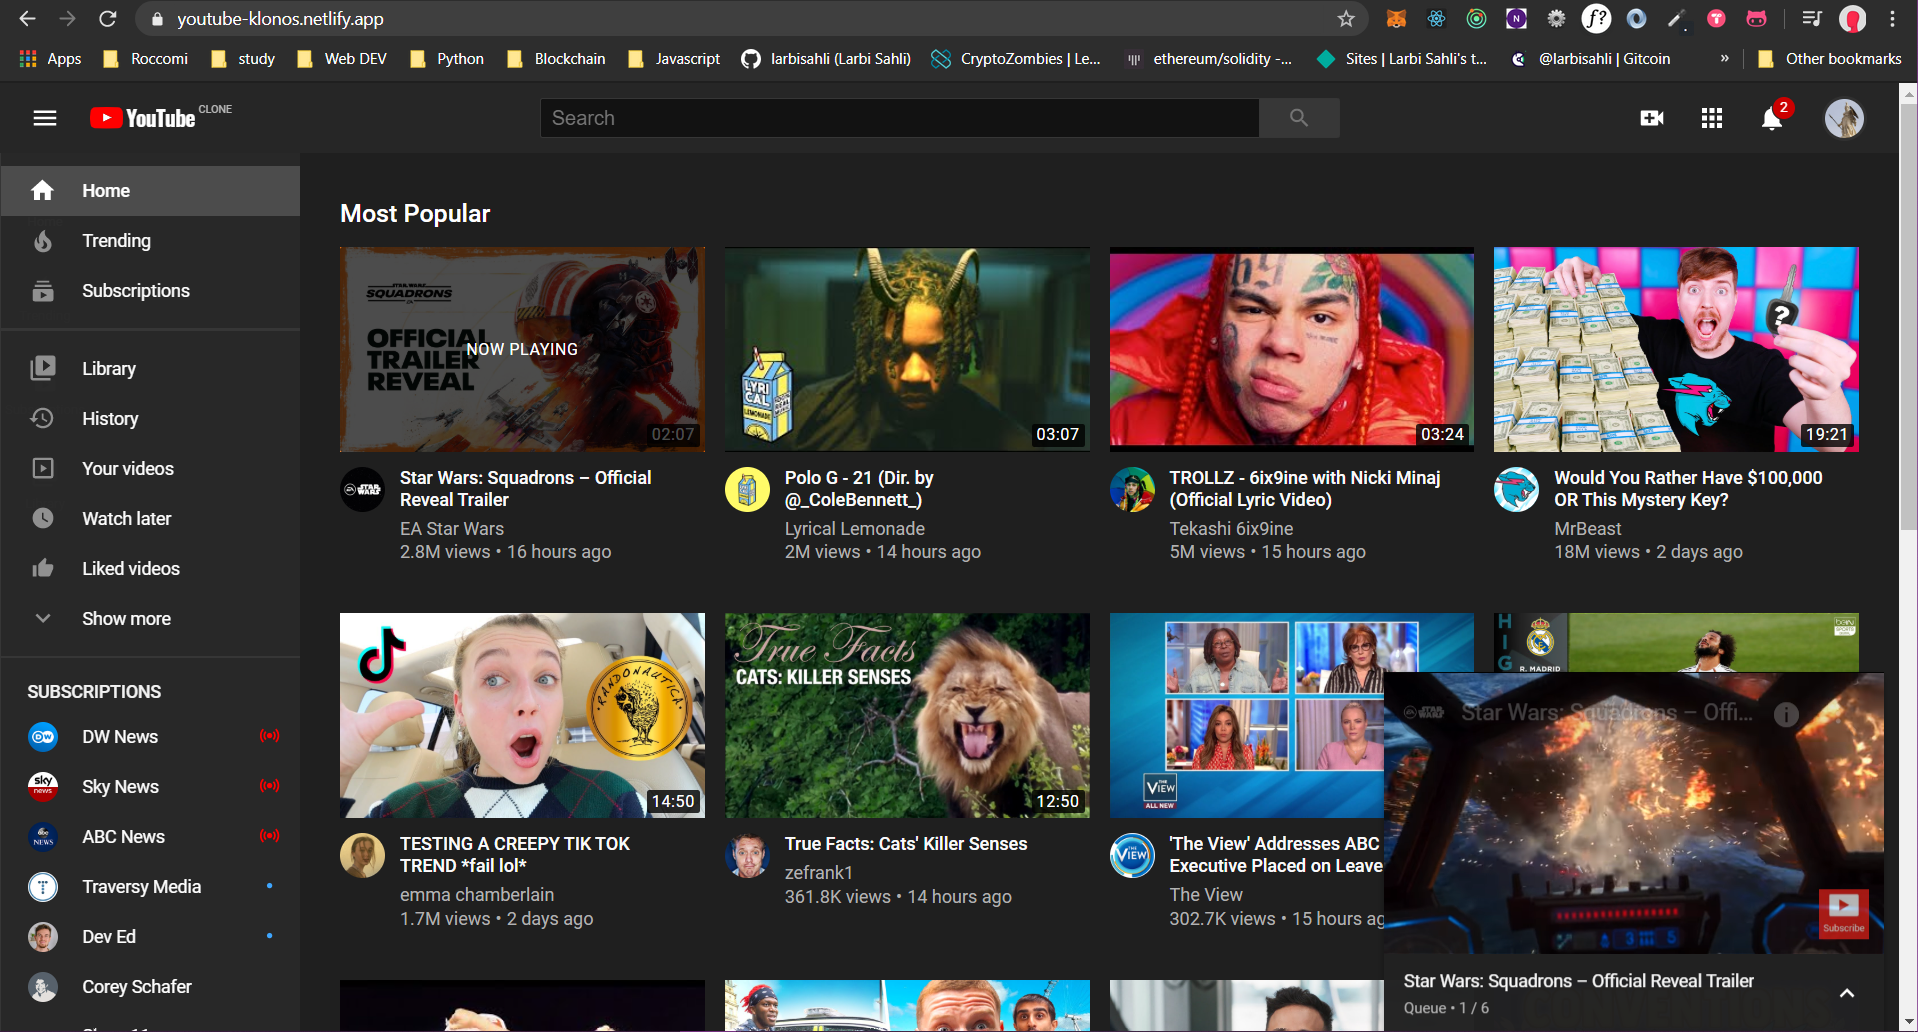This screenshot has width=1918, height=1032.
Task: Open the YouTube apps grid icon
Action: (x=1712, y=118)
